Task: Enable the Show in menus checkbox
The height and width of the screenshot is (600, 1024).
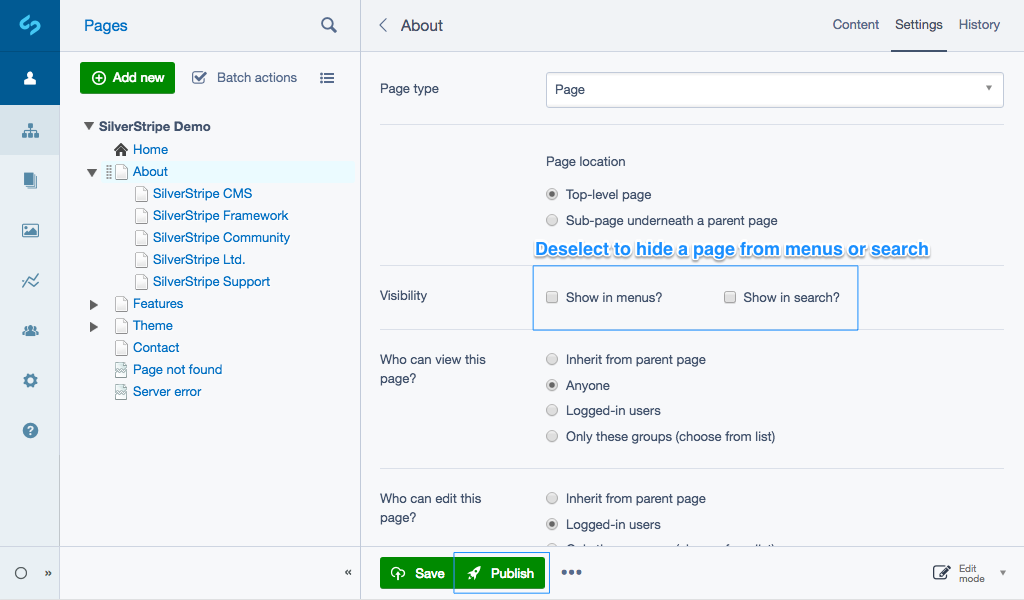Action: point(551,297)
